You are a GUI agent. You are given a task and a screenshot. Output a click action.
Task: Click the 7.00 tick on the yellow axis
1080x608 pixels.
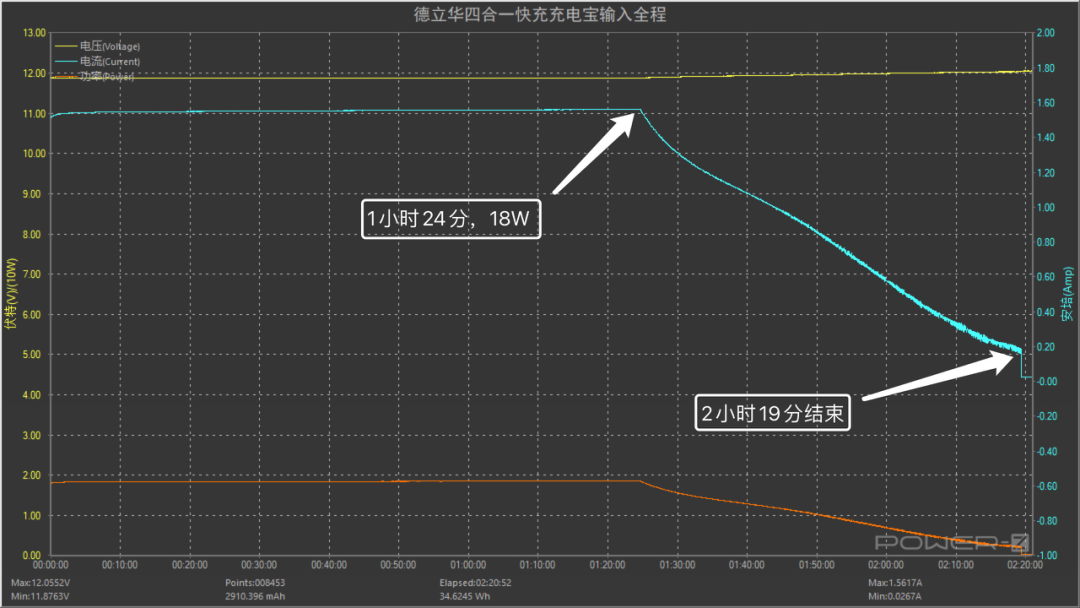tap(32, 274)
